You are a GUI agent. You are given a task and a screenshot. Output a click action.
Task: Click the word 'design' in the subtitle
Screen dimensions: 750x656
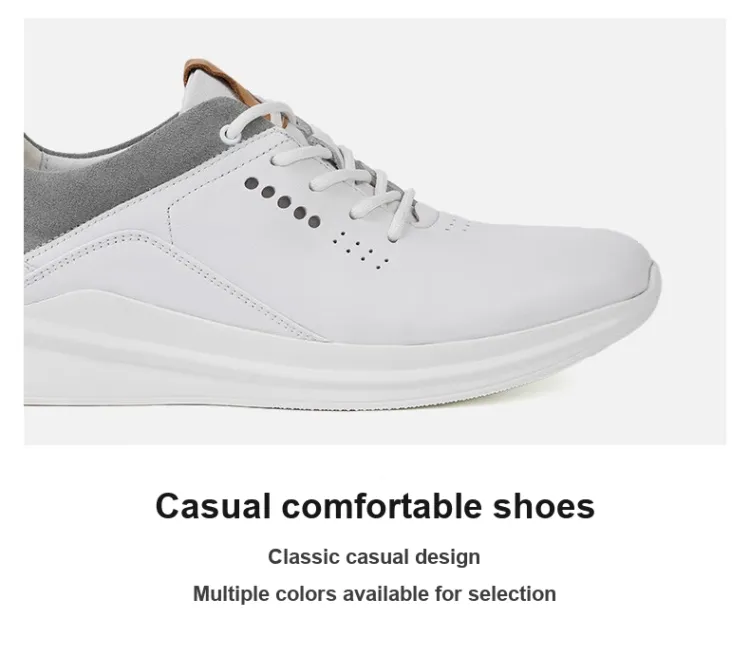coord(448,557)
